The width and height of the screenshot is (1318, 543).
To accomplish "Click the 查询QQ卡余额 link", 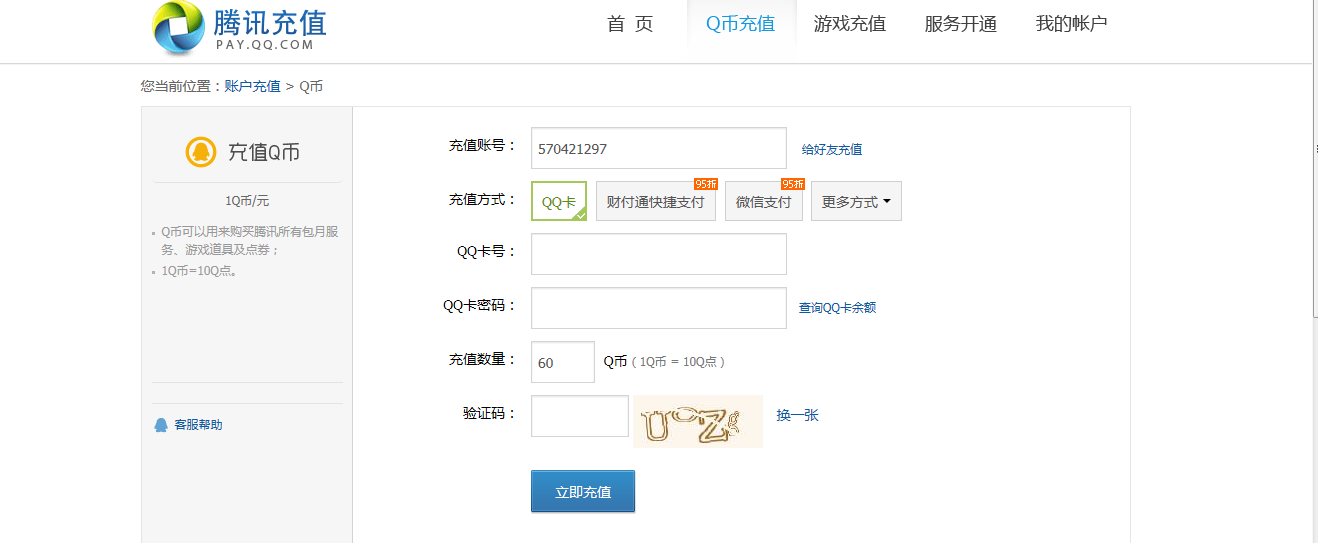I will click(837, 308).
